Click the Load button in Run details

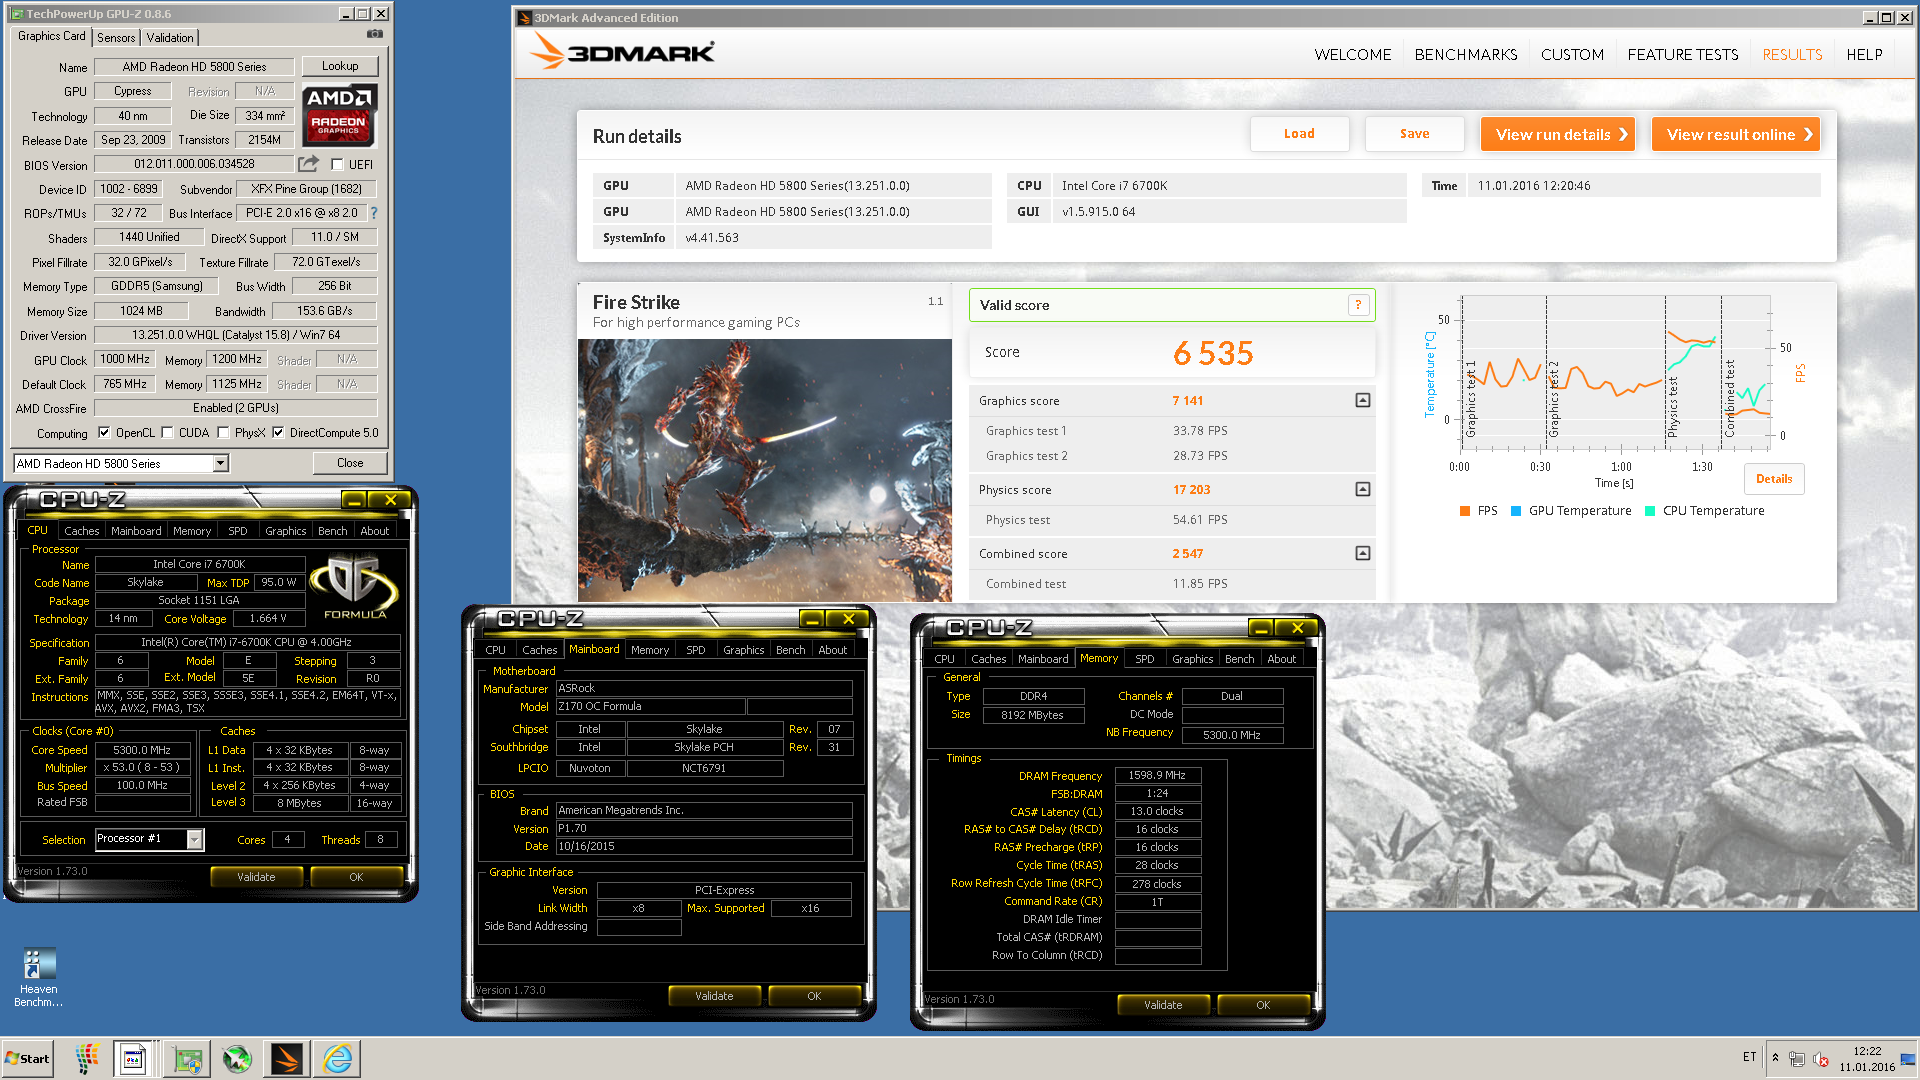click(x=1299, y=134)
